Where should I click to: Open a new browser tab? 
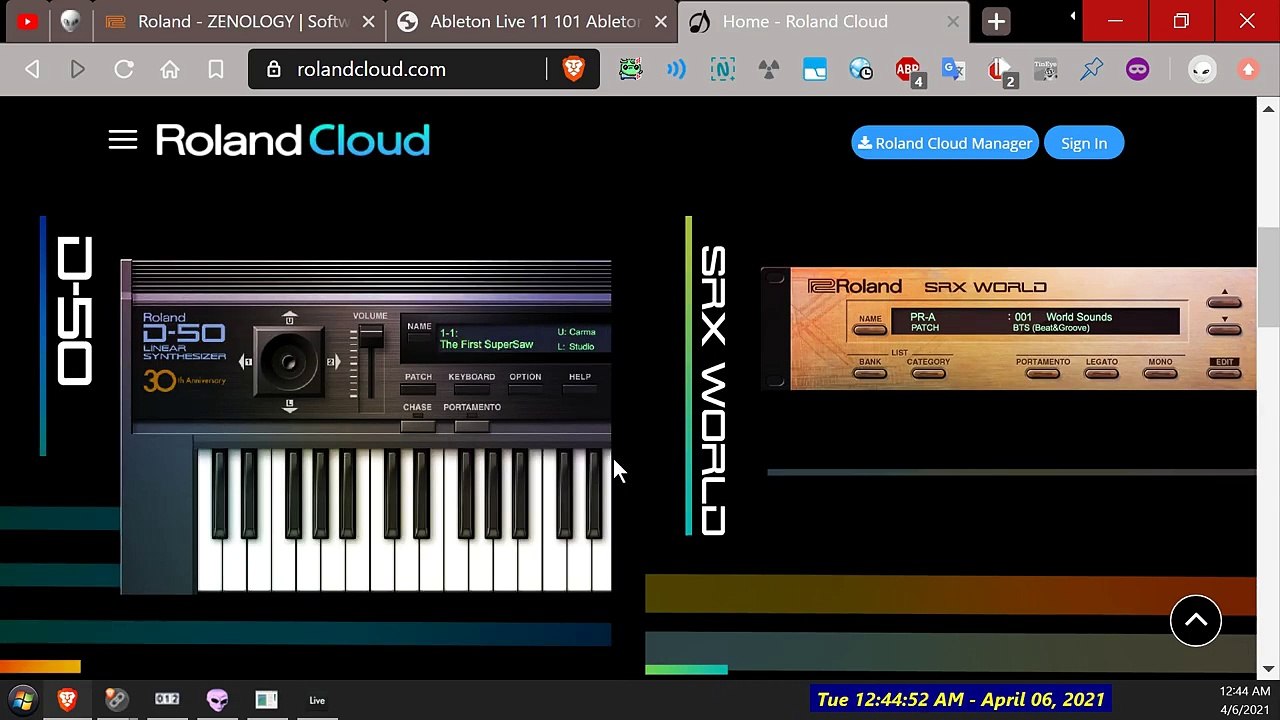996,21
